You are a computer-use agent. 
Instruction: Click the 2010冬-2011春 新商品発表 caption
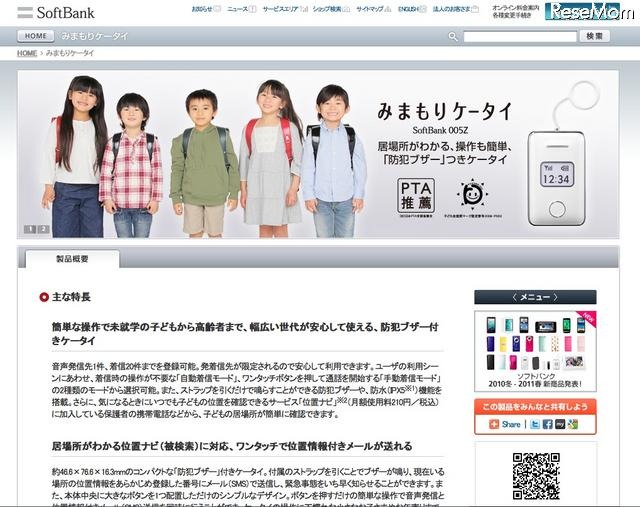coord(535,384)
